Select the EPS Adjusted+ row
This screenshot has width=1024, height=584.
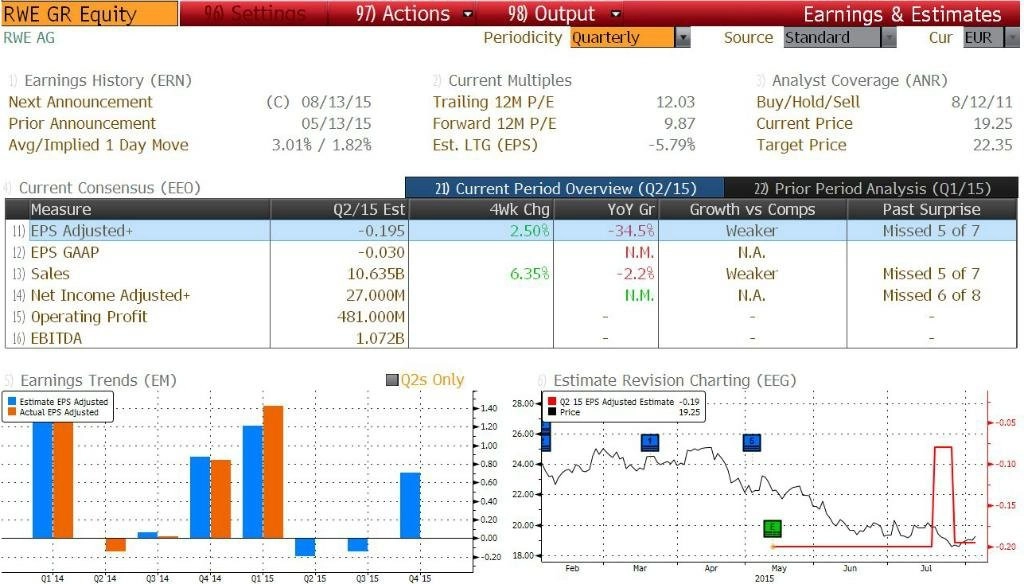pos(511,231)
